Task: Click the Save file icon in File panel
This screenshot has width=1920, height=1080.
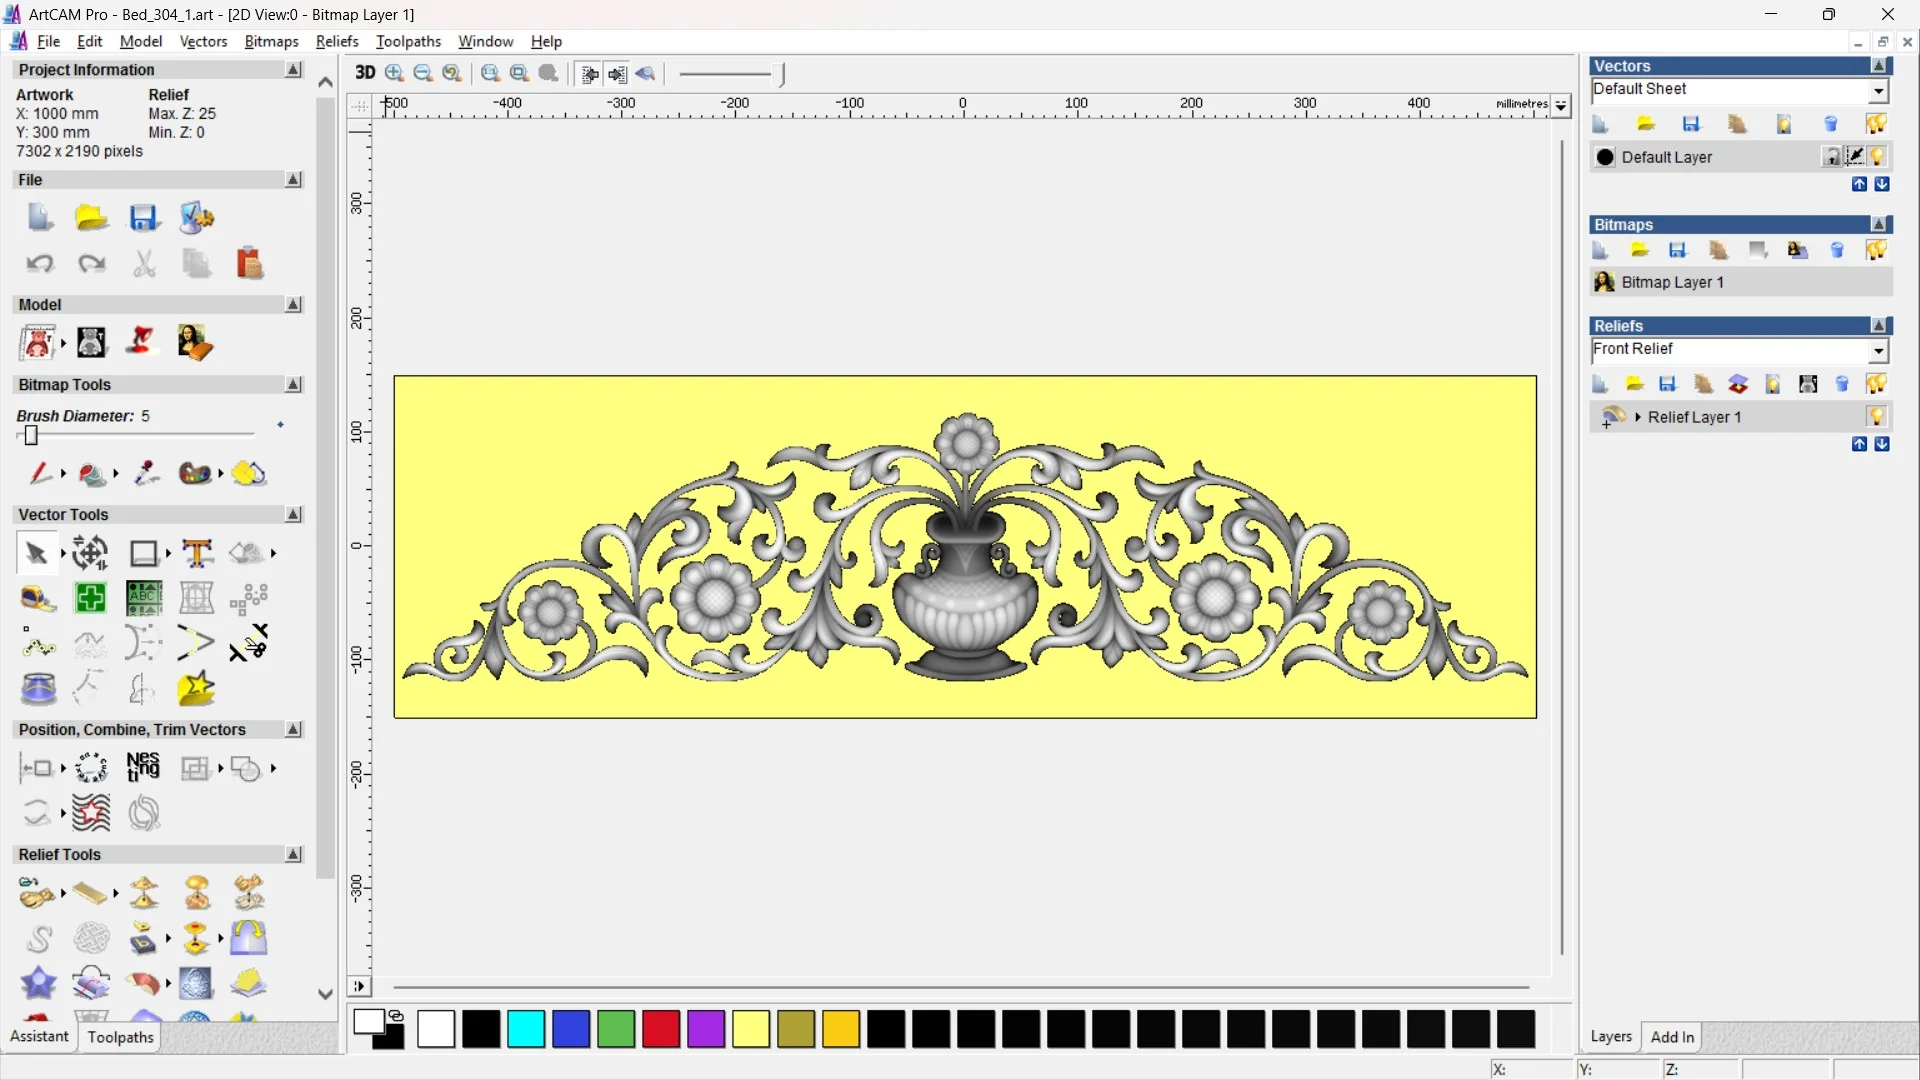Action: (144, 218)
